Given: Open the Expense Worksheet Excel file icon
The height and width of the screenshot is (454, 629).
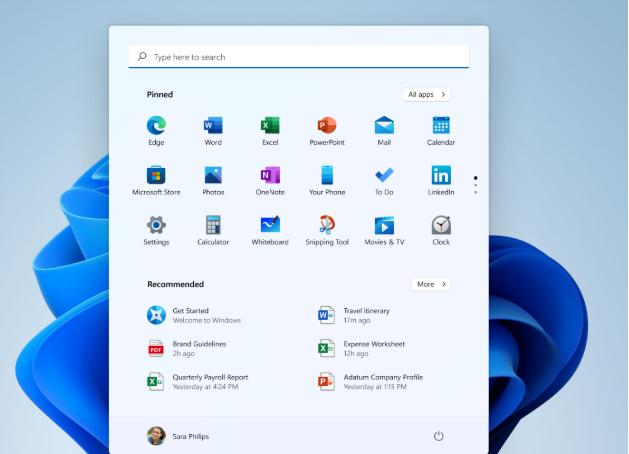Looking at the screenshot, I should 326,349.
